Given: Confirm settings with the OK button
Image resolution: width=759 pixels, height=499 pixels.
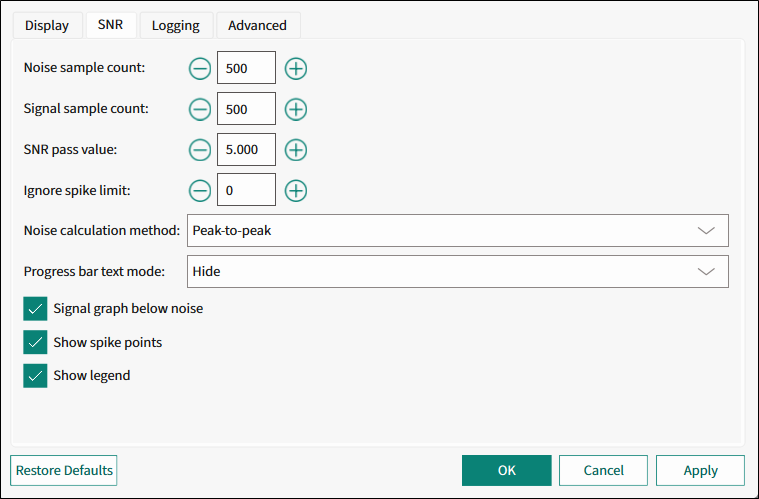Looking at the screenshot, I should [506, 470].
